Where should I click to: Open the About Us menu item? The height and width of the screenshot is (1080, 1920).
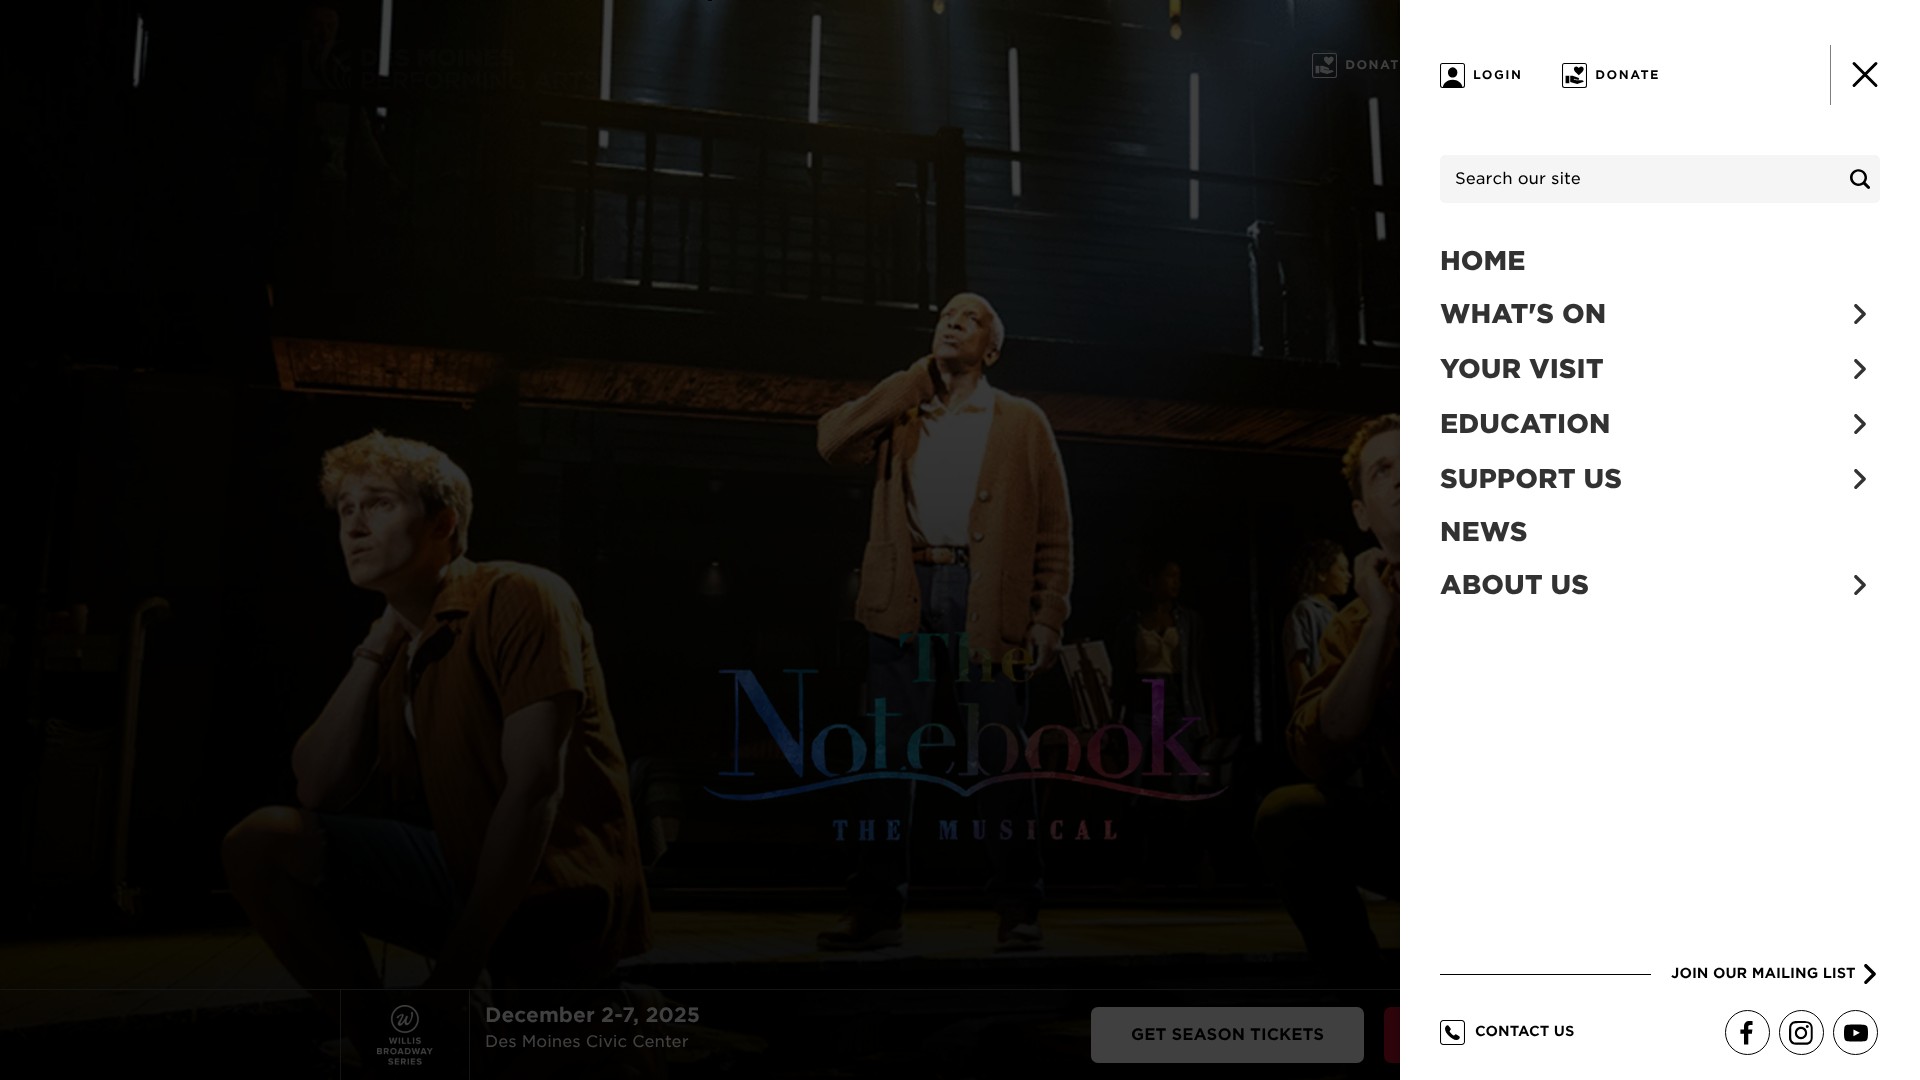[1514, 585]
